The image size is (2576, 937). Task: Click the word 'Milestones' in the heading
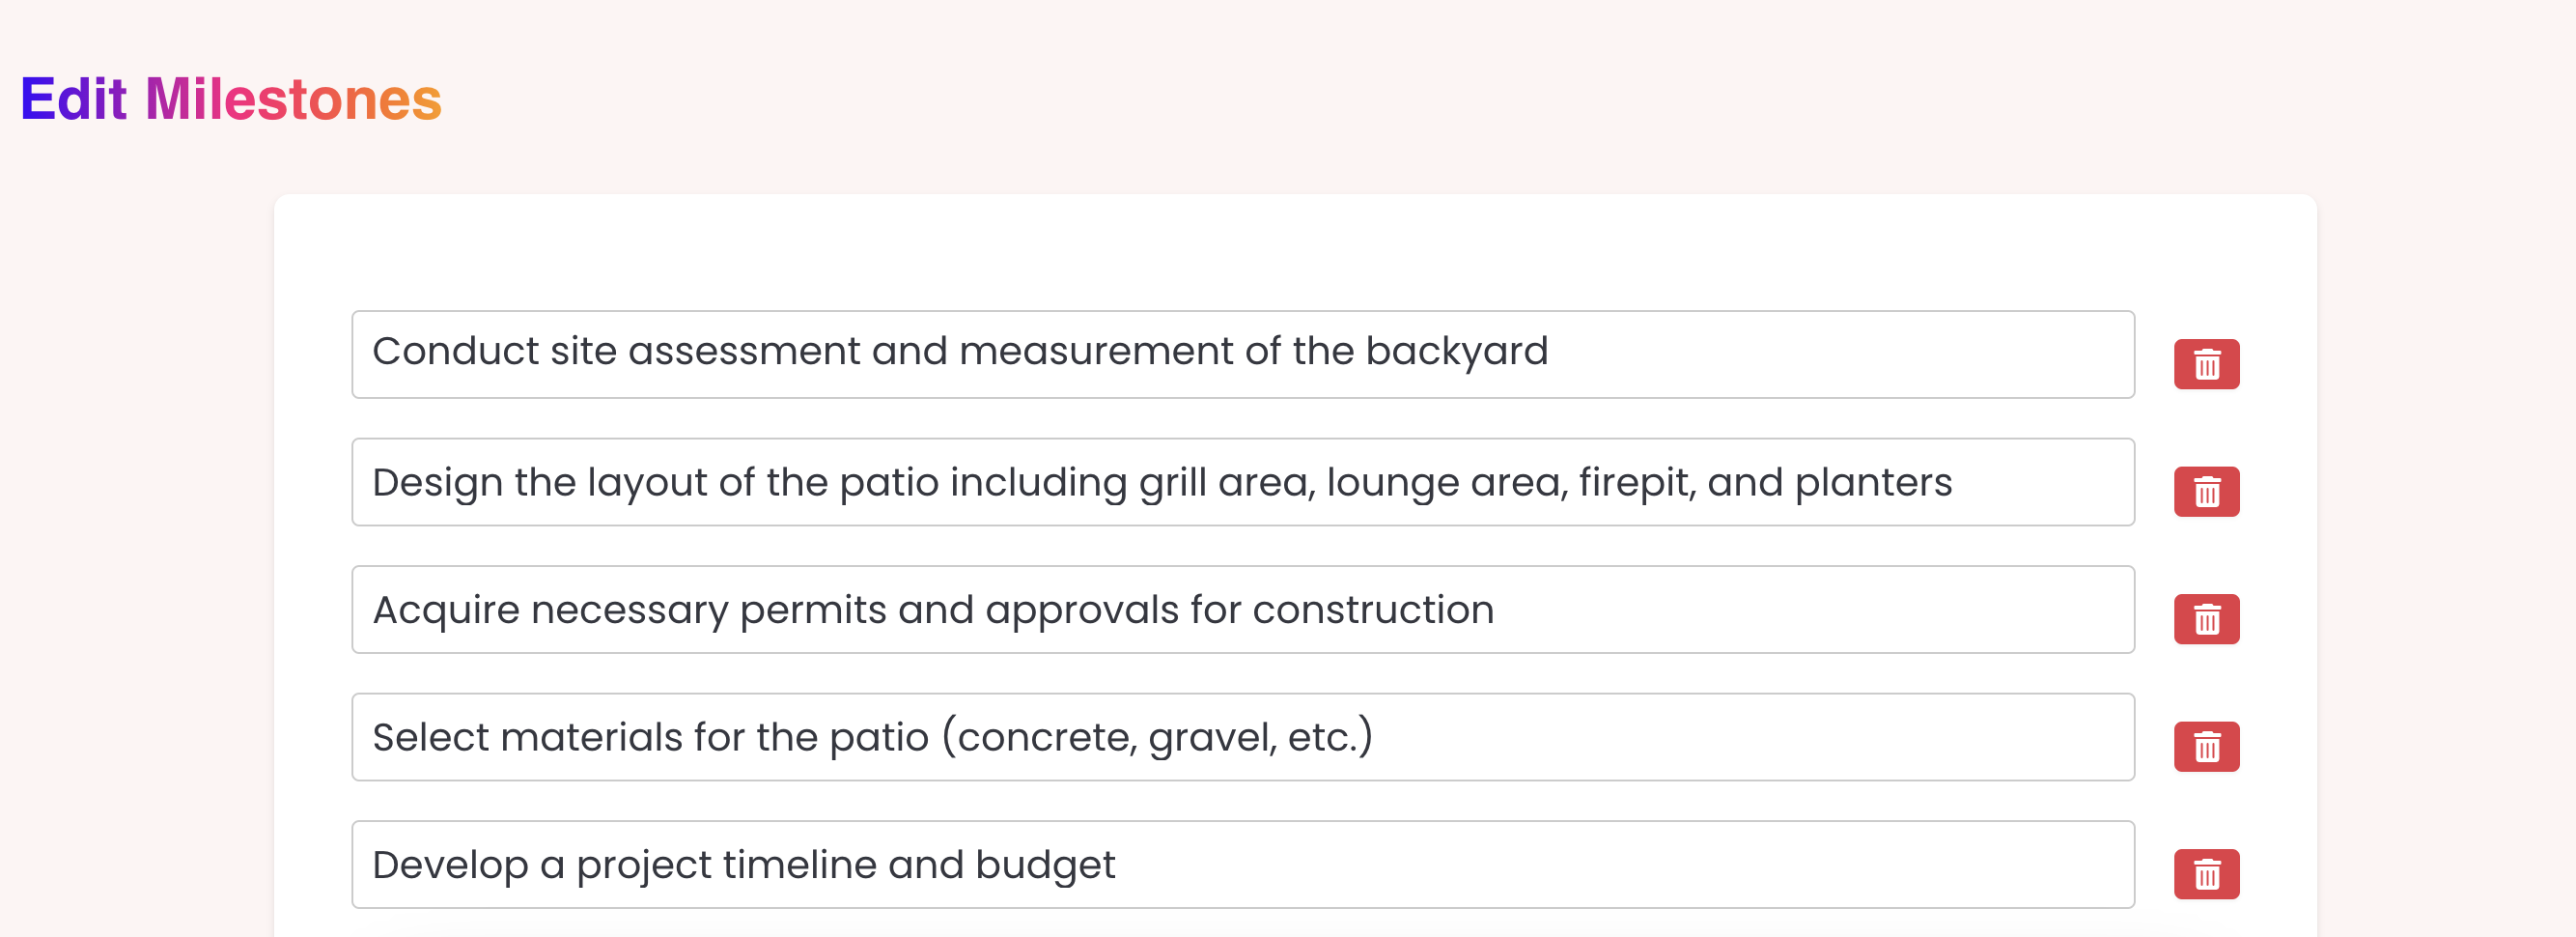coord(293,99)
